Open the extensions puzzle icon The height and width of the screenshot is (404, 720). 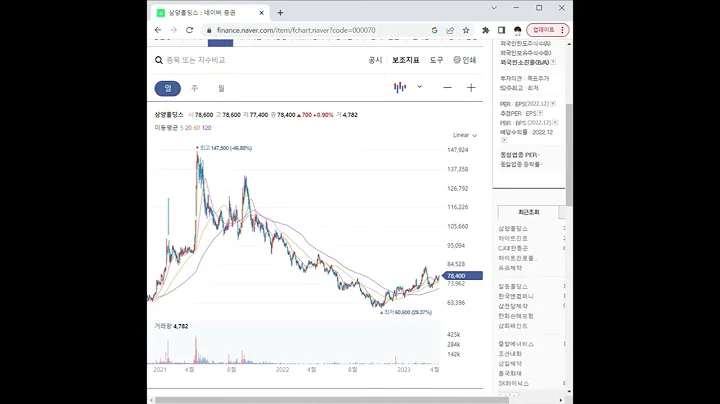click(485, 30)
